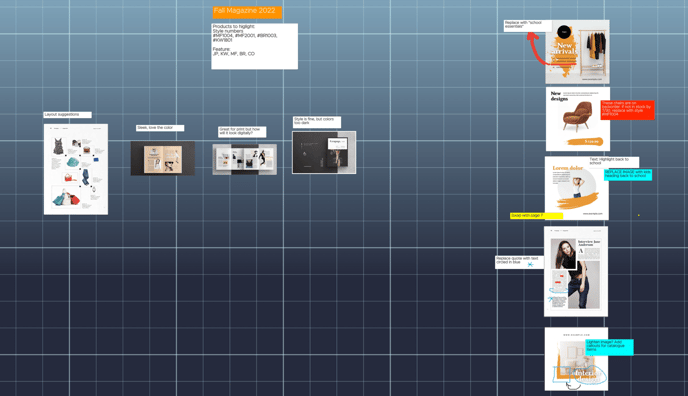
Task: Click the dark black magazine mockup image
Action: [x=324, y=153]
